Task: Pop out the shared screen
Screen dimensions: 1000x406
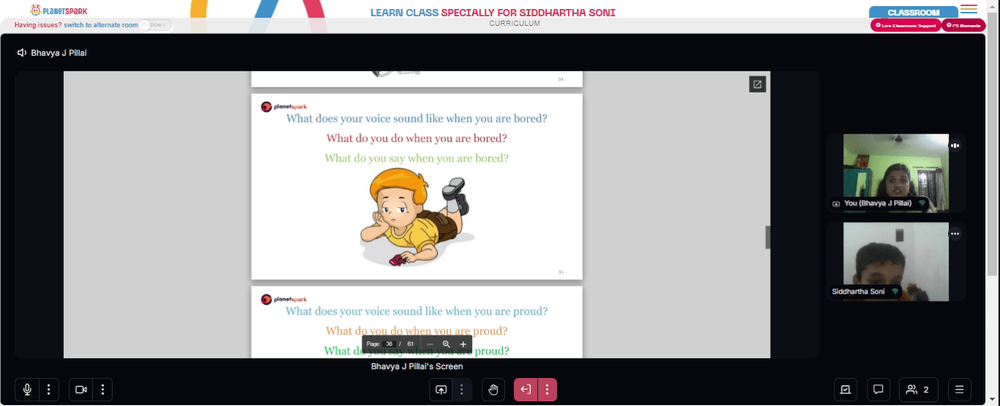Action: (x=757, y=84)
